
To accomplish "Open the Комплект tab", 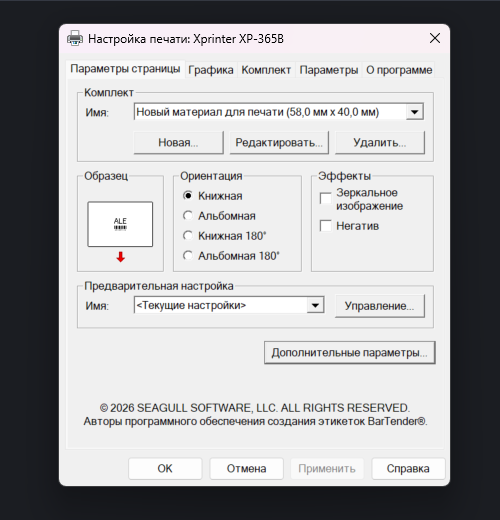I will pyautogui.click(x=266, y=70).
